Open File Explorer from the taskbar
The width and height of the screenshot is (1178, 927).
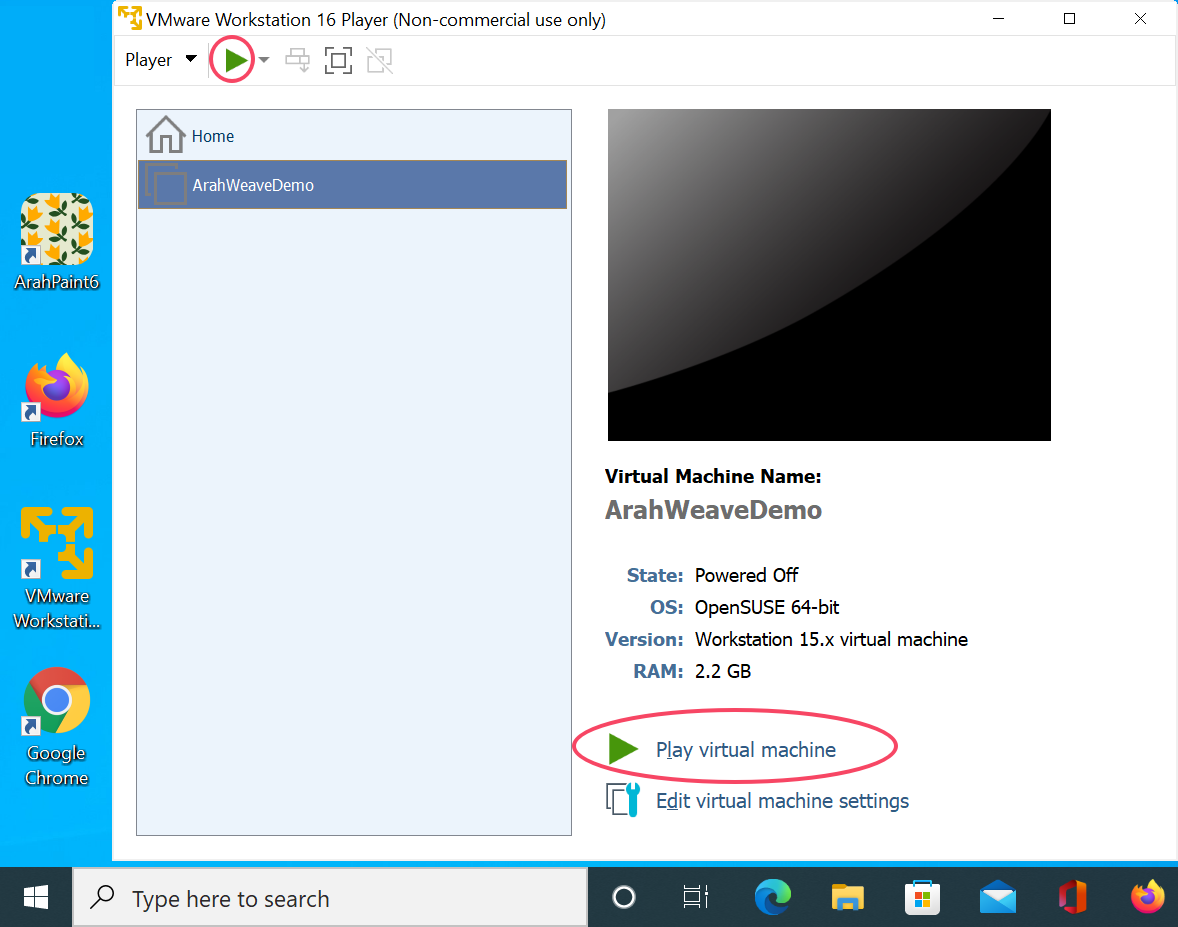pyautogui.click(x=847, y=898)
